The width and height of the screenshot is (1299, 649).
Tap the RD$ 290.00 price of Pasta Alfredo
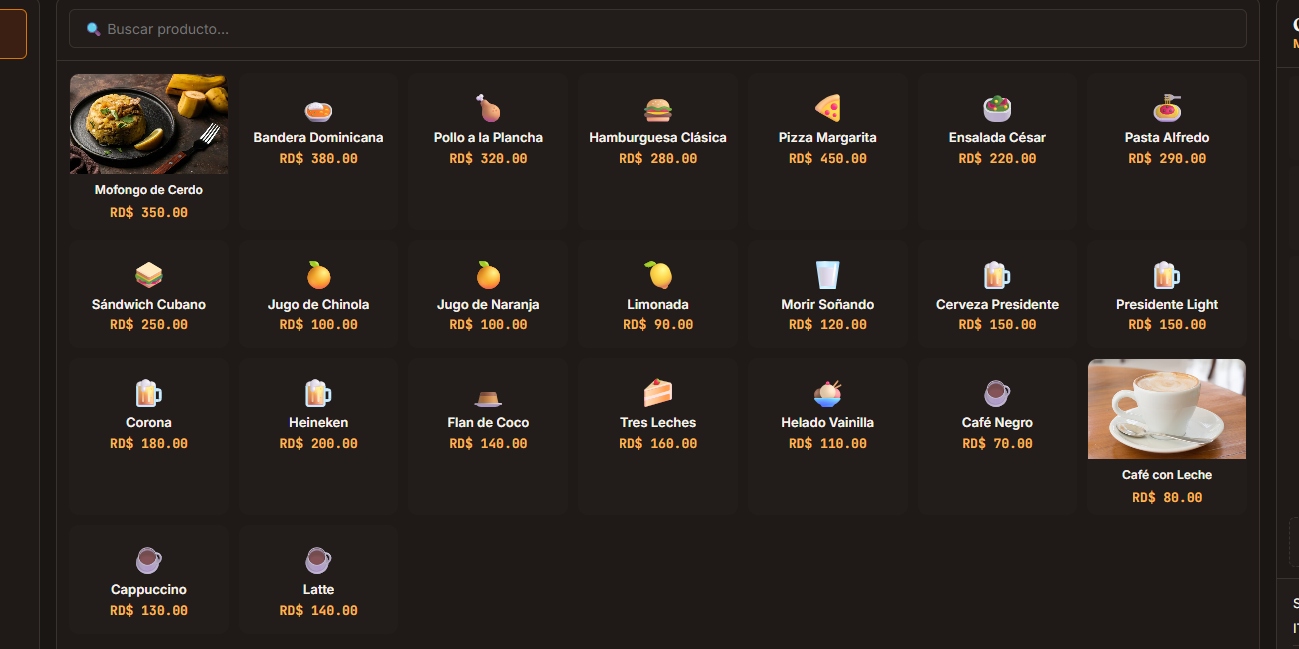(x=1167, y=158)
